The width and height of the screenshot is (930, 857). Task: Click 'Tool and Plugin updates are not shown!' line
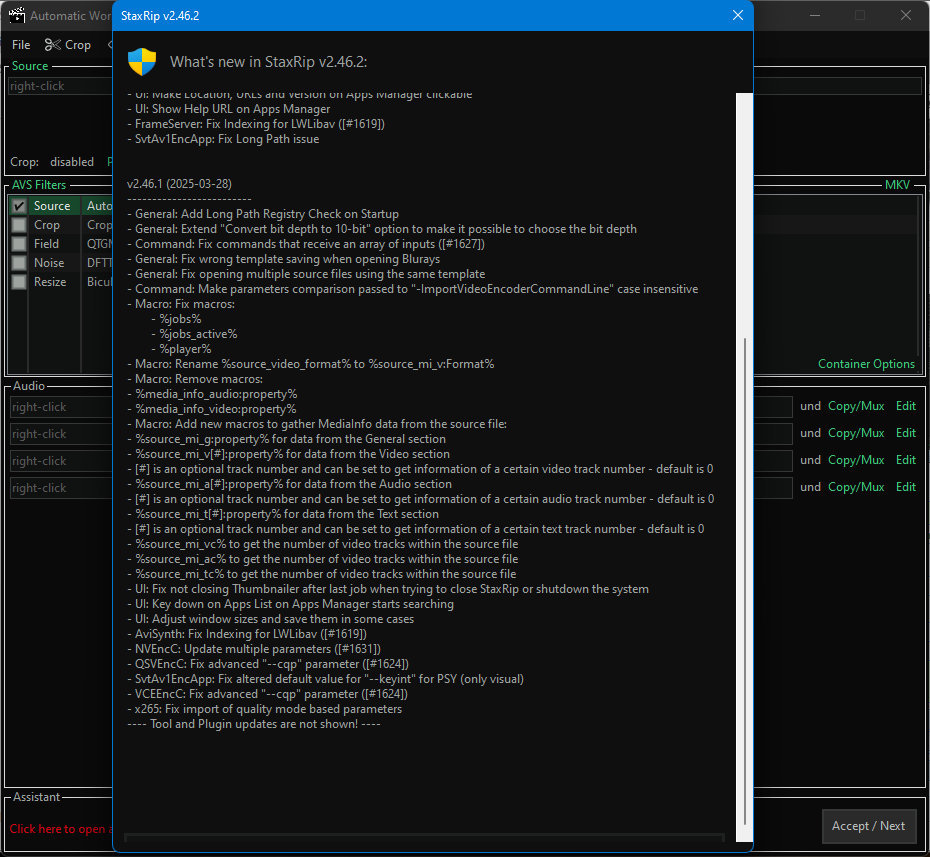click(x=254, y=724)
